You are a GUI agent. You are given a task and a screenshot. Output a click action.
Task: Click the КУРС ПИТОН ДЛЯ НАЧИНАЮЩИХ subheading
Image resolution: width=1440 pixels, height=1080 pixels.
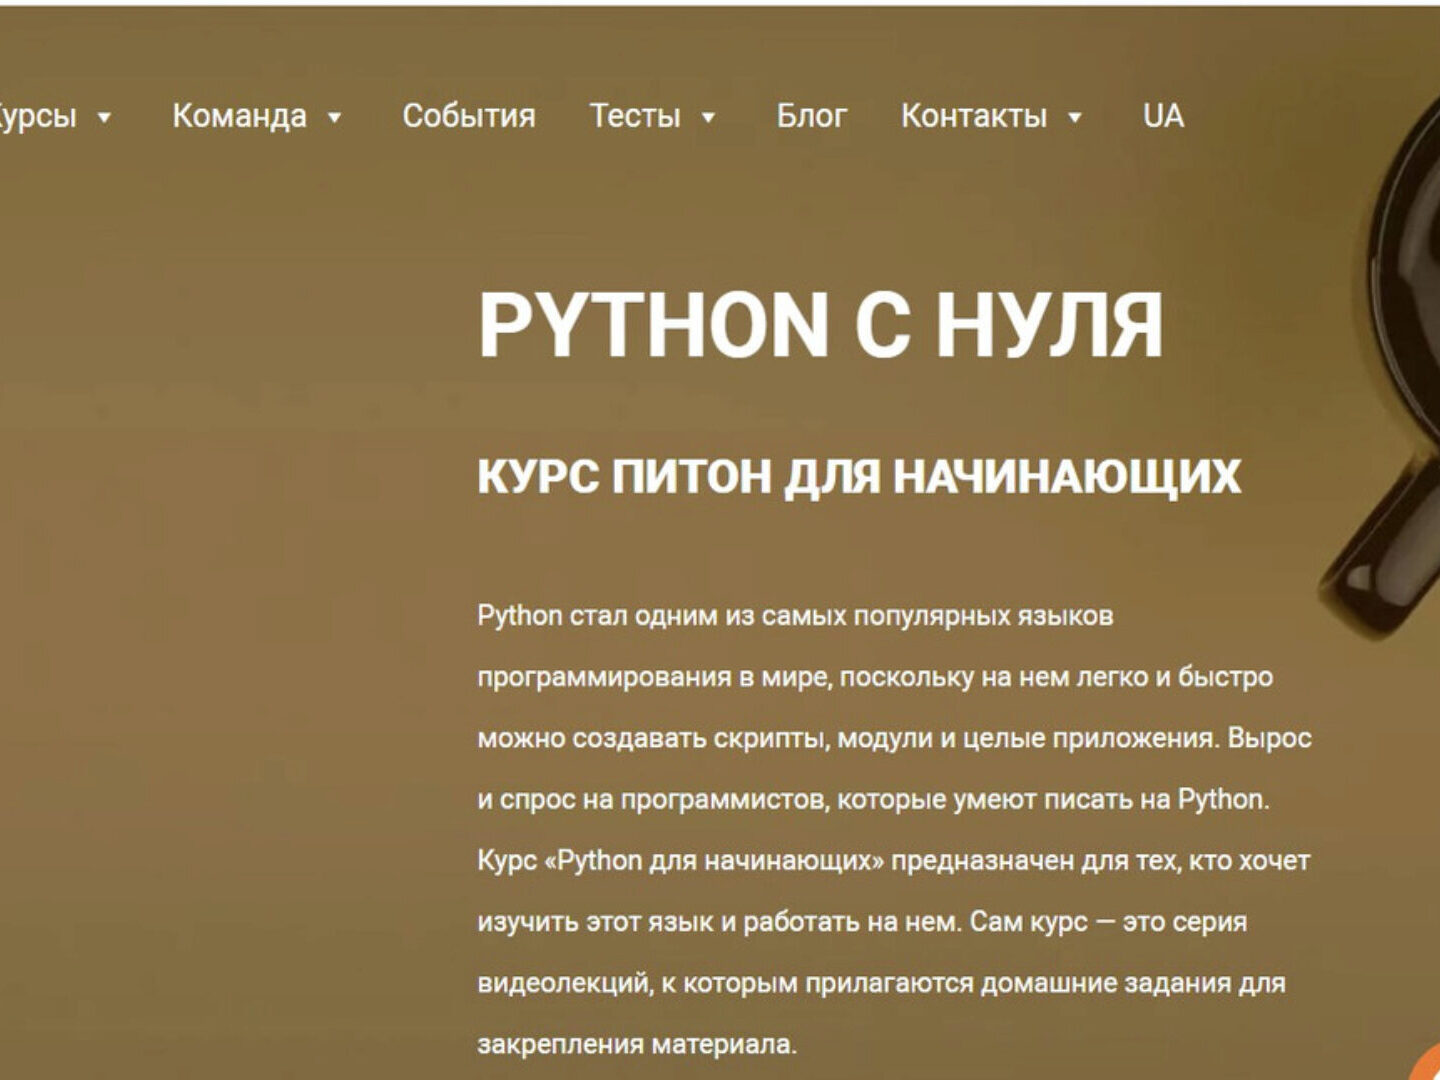coord(858,476)
